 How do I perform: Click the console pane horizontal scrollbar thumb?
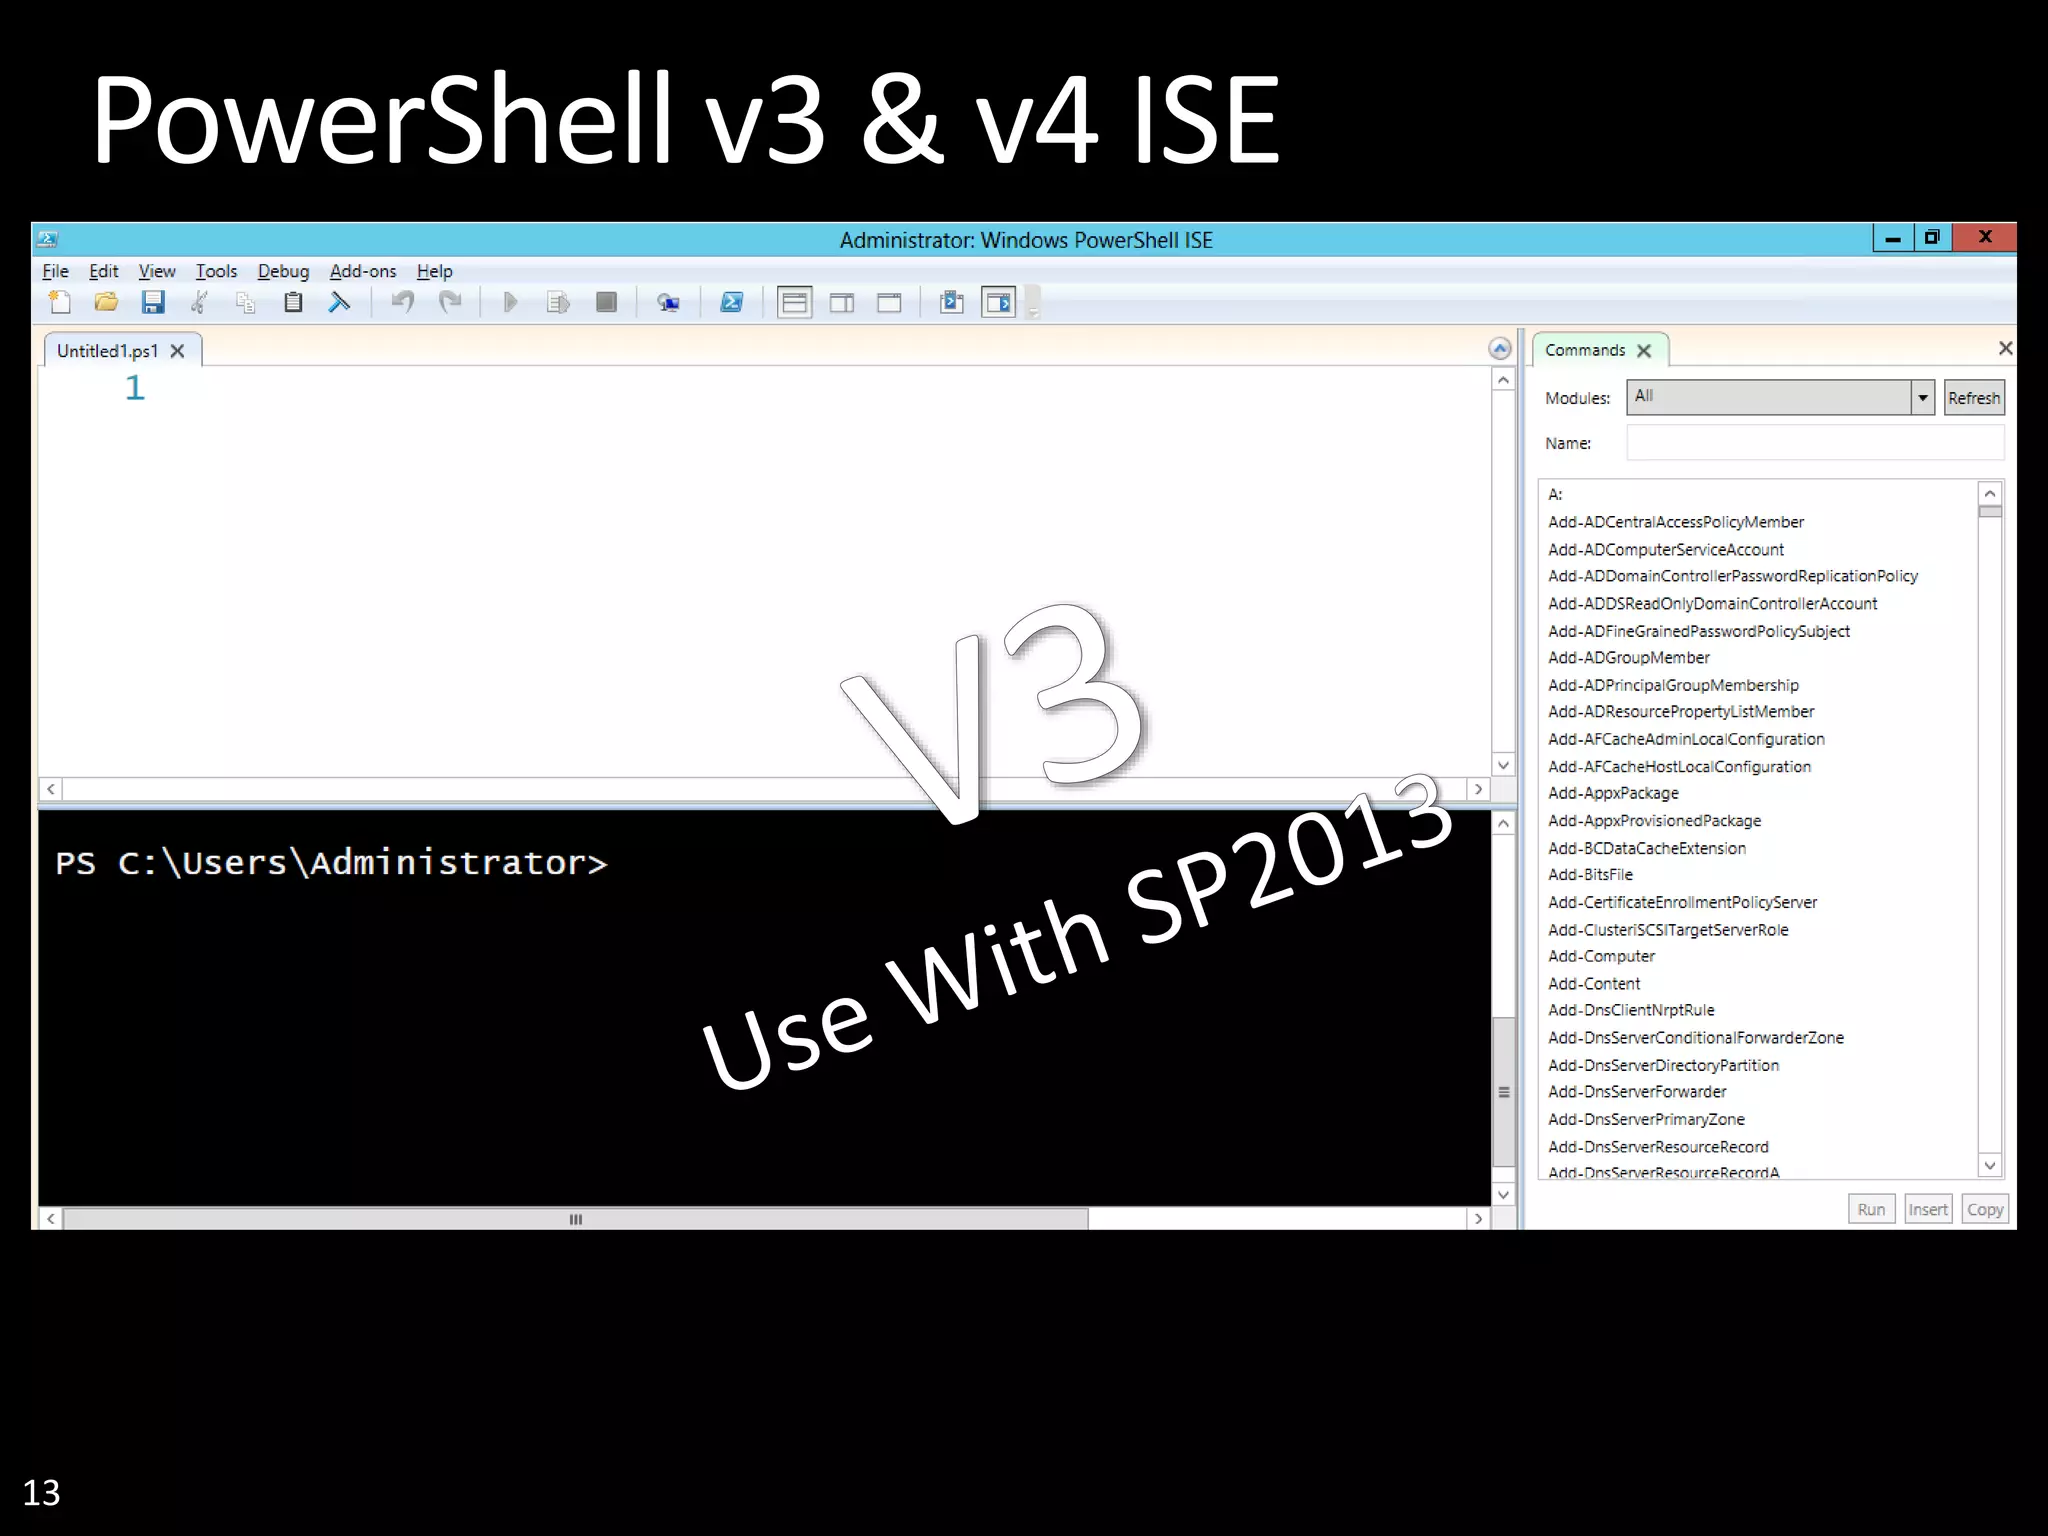point(575,1219)
